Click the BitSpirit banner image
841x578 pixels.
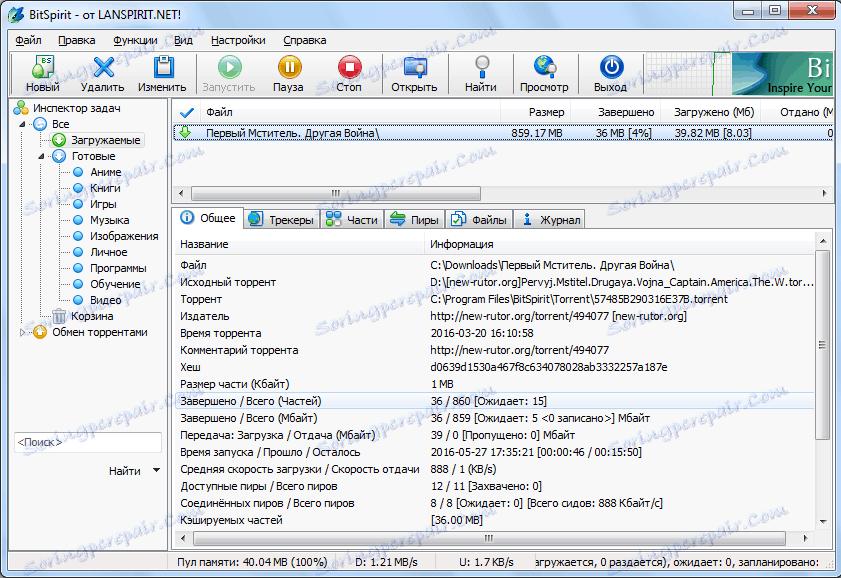782,74
